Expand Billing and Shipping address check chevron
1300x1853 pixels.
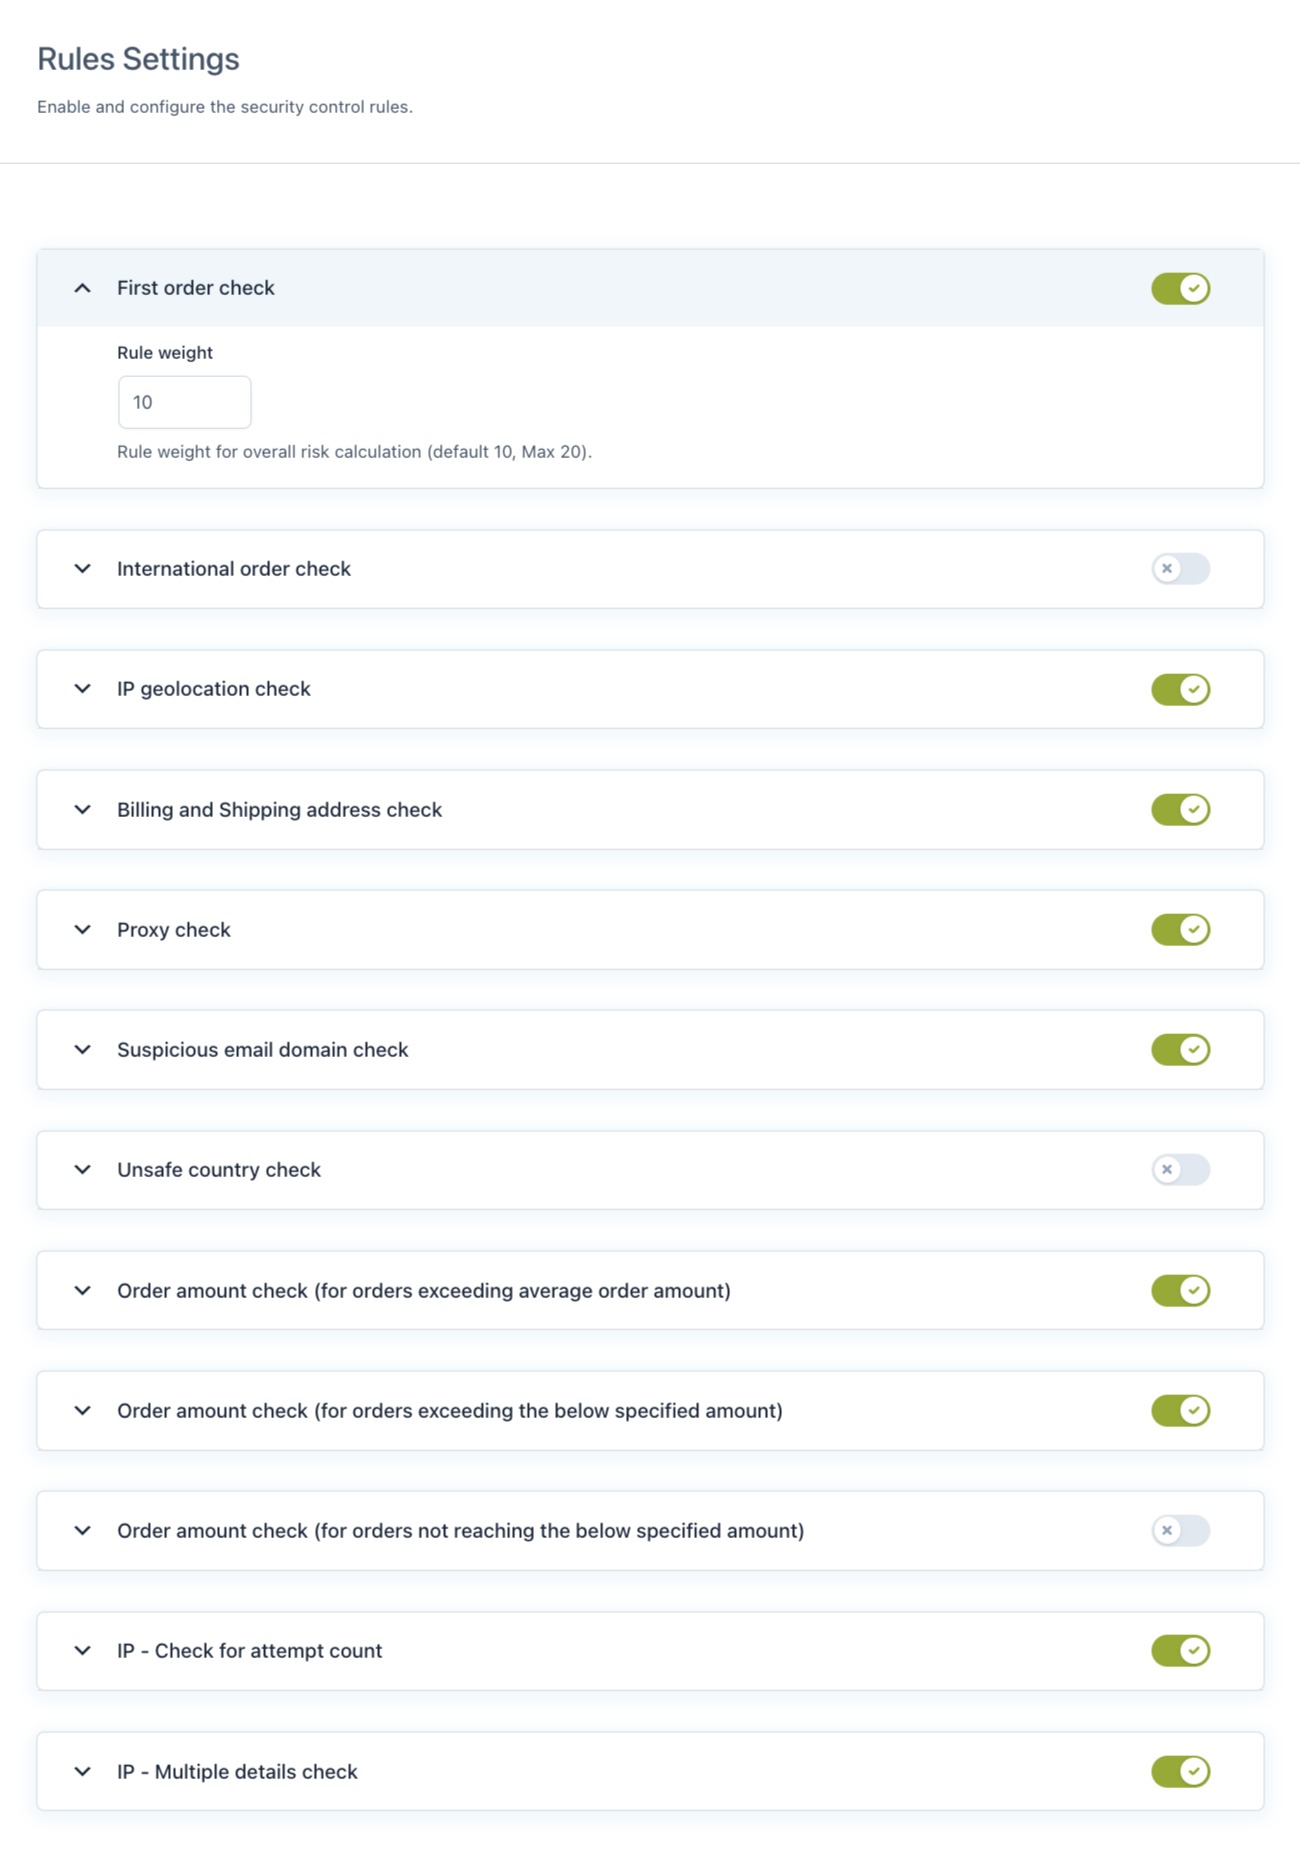[x=83, y=810]
